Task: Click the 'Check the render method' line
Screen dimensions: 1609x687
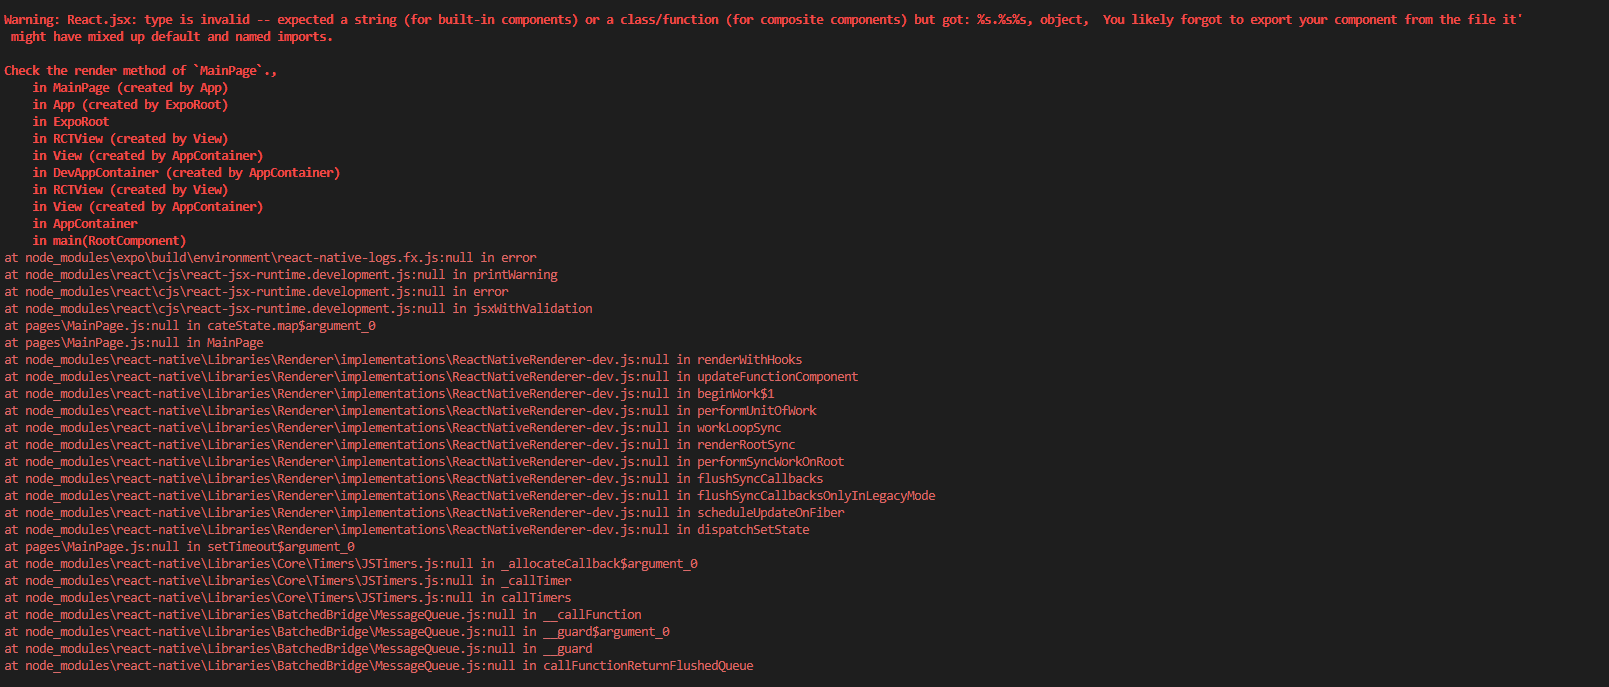Action: [x=140, y=71]
